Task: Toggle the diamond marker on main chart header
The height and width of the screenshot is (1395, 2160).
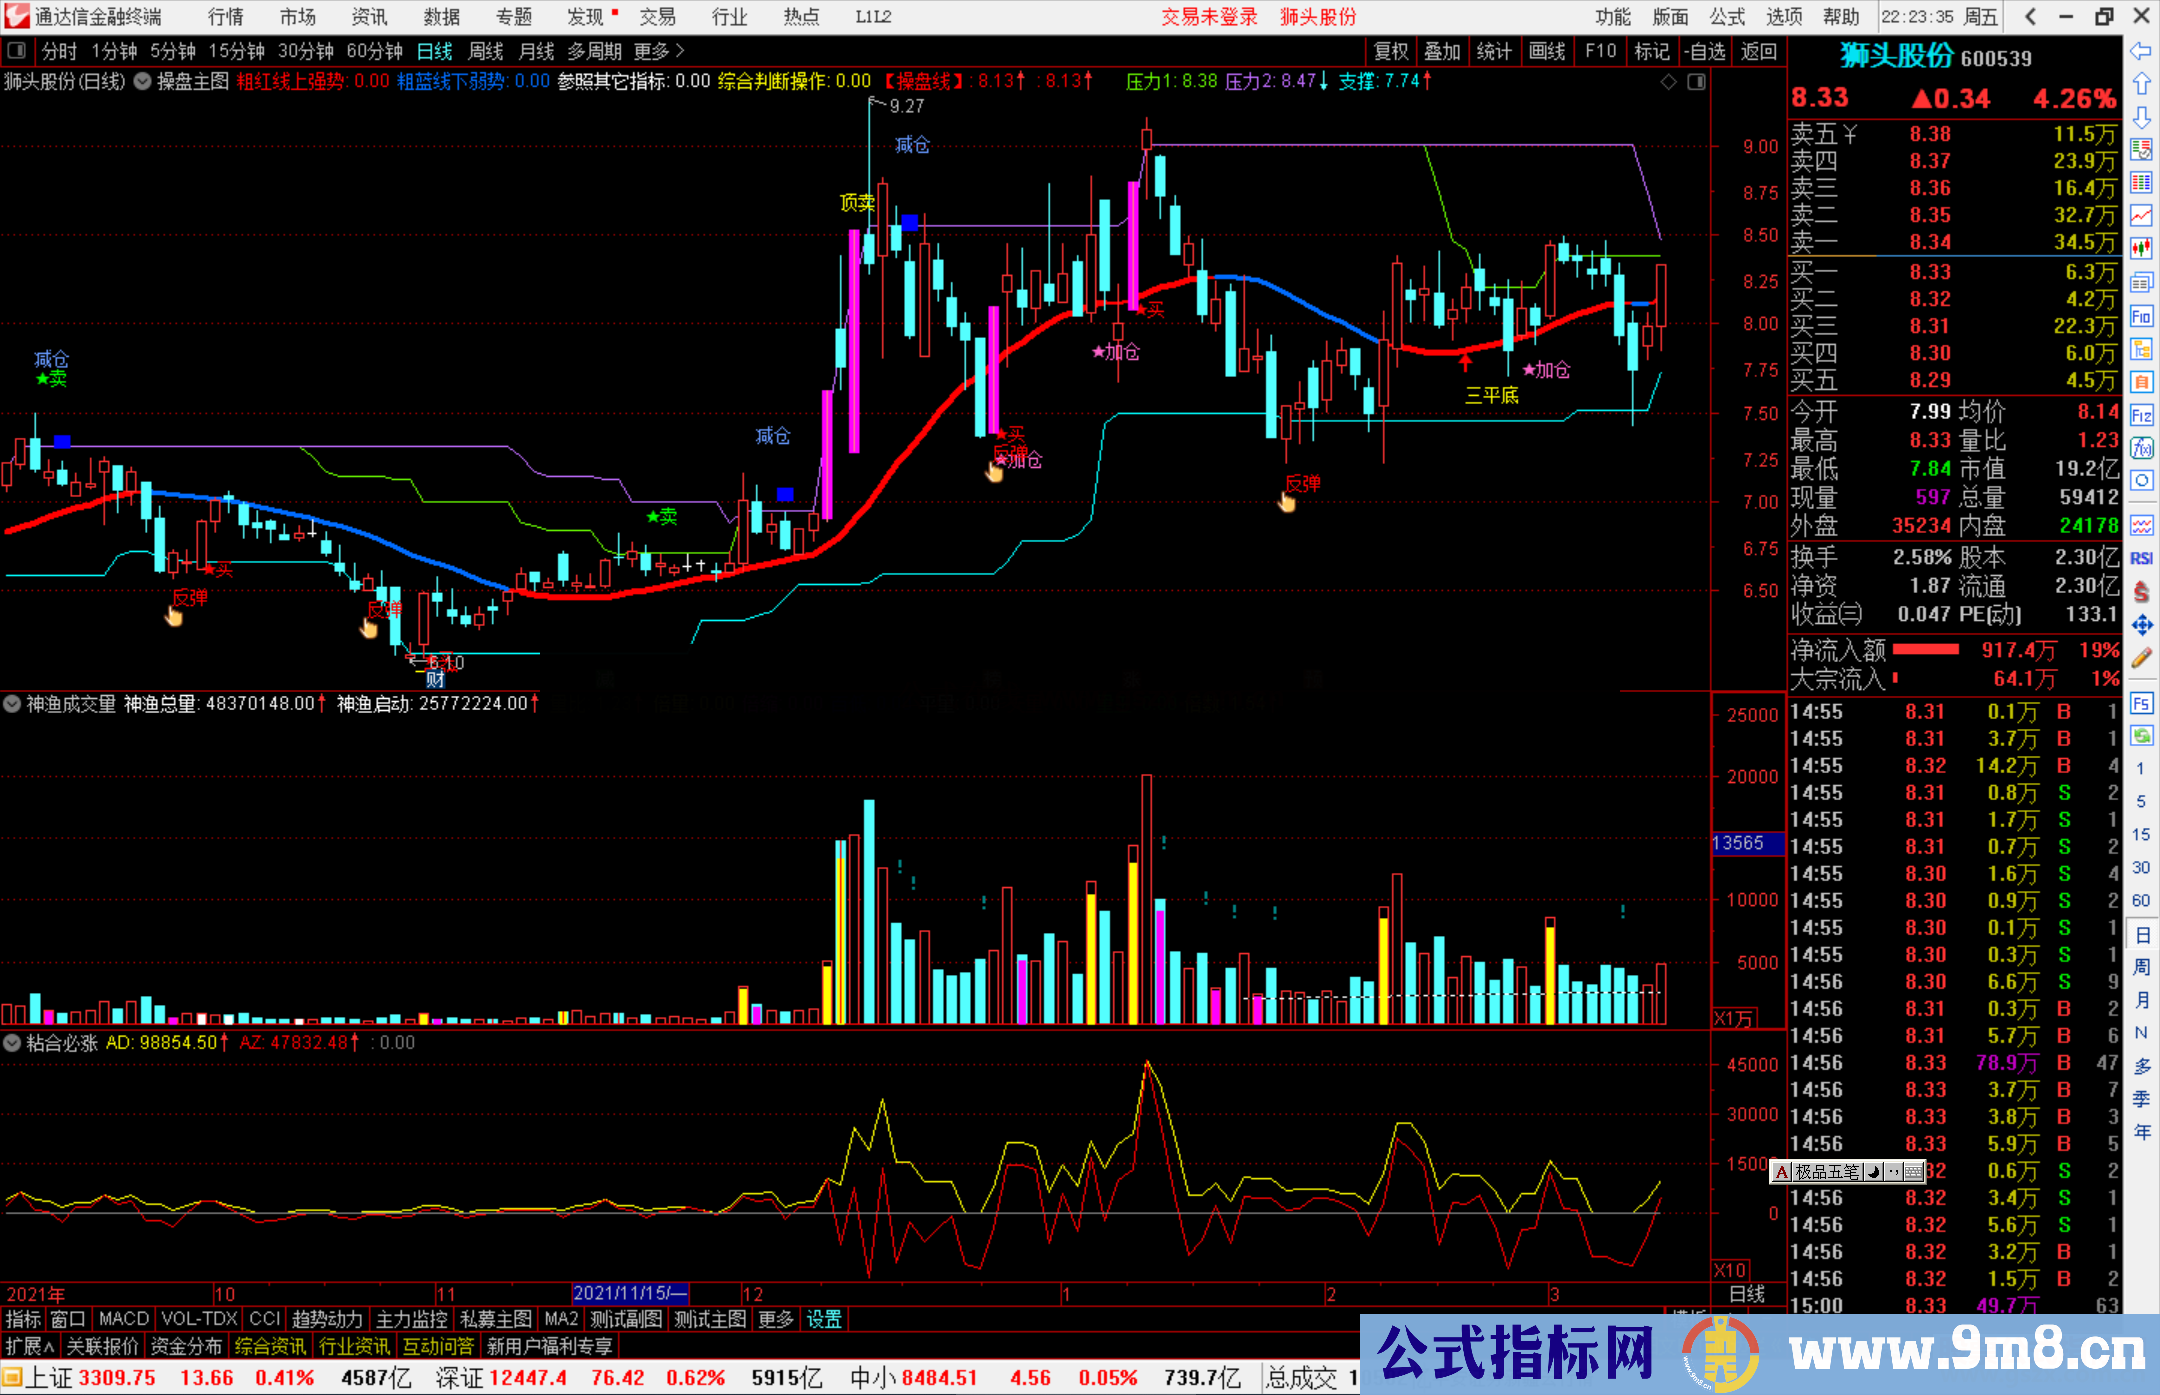Action: pos(1668,82)
